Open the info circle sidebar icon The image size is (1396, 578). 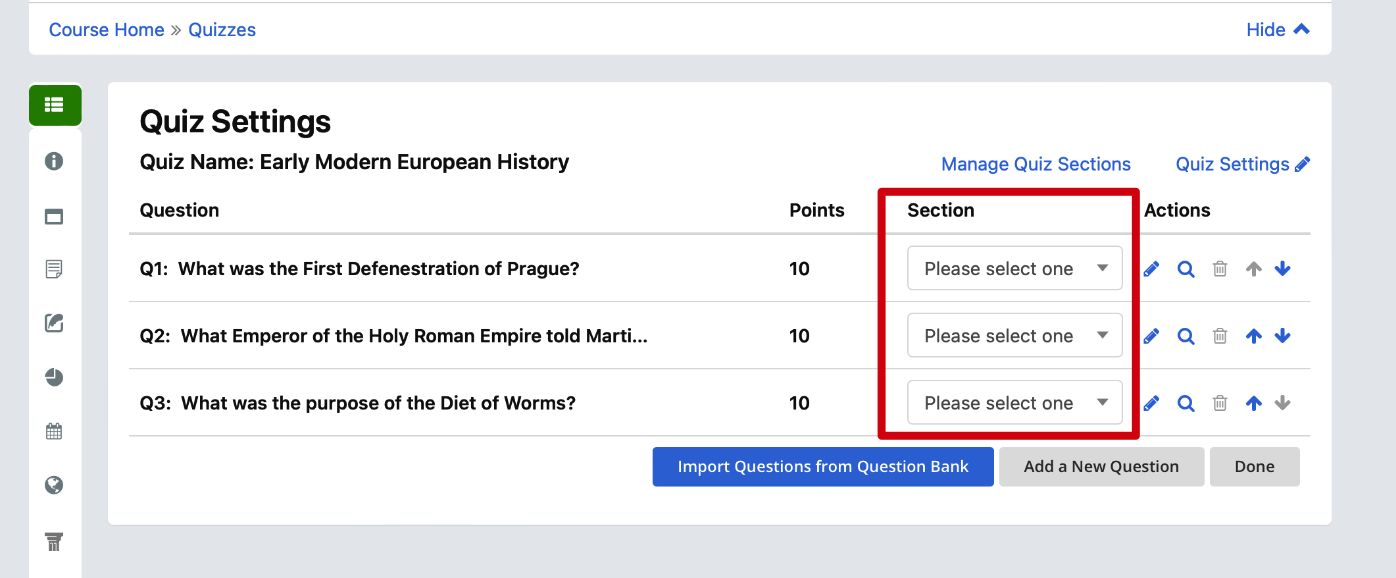pyautogui.click(x=55, y=161)
